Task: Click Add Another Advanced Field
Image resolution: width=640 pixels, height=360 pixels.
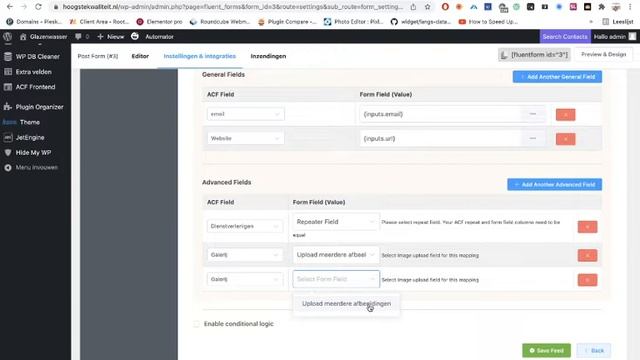Action: (x=554, y=184)
